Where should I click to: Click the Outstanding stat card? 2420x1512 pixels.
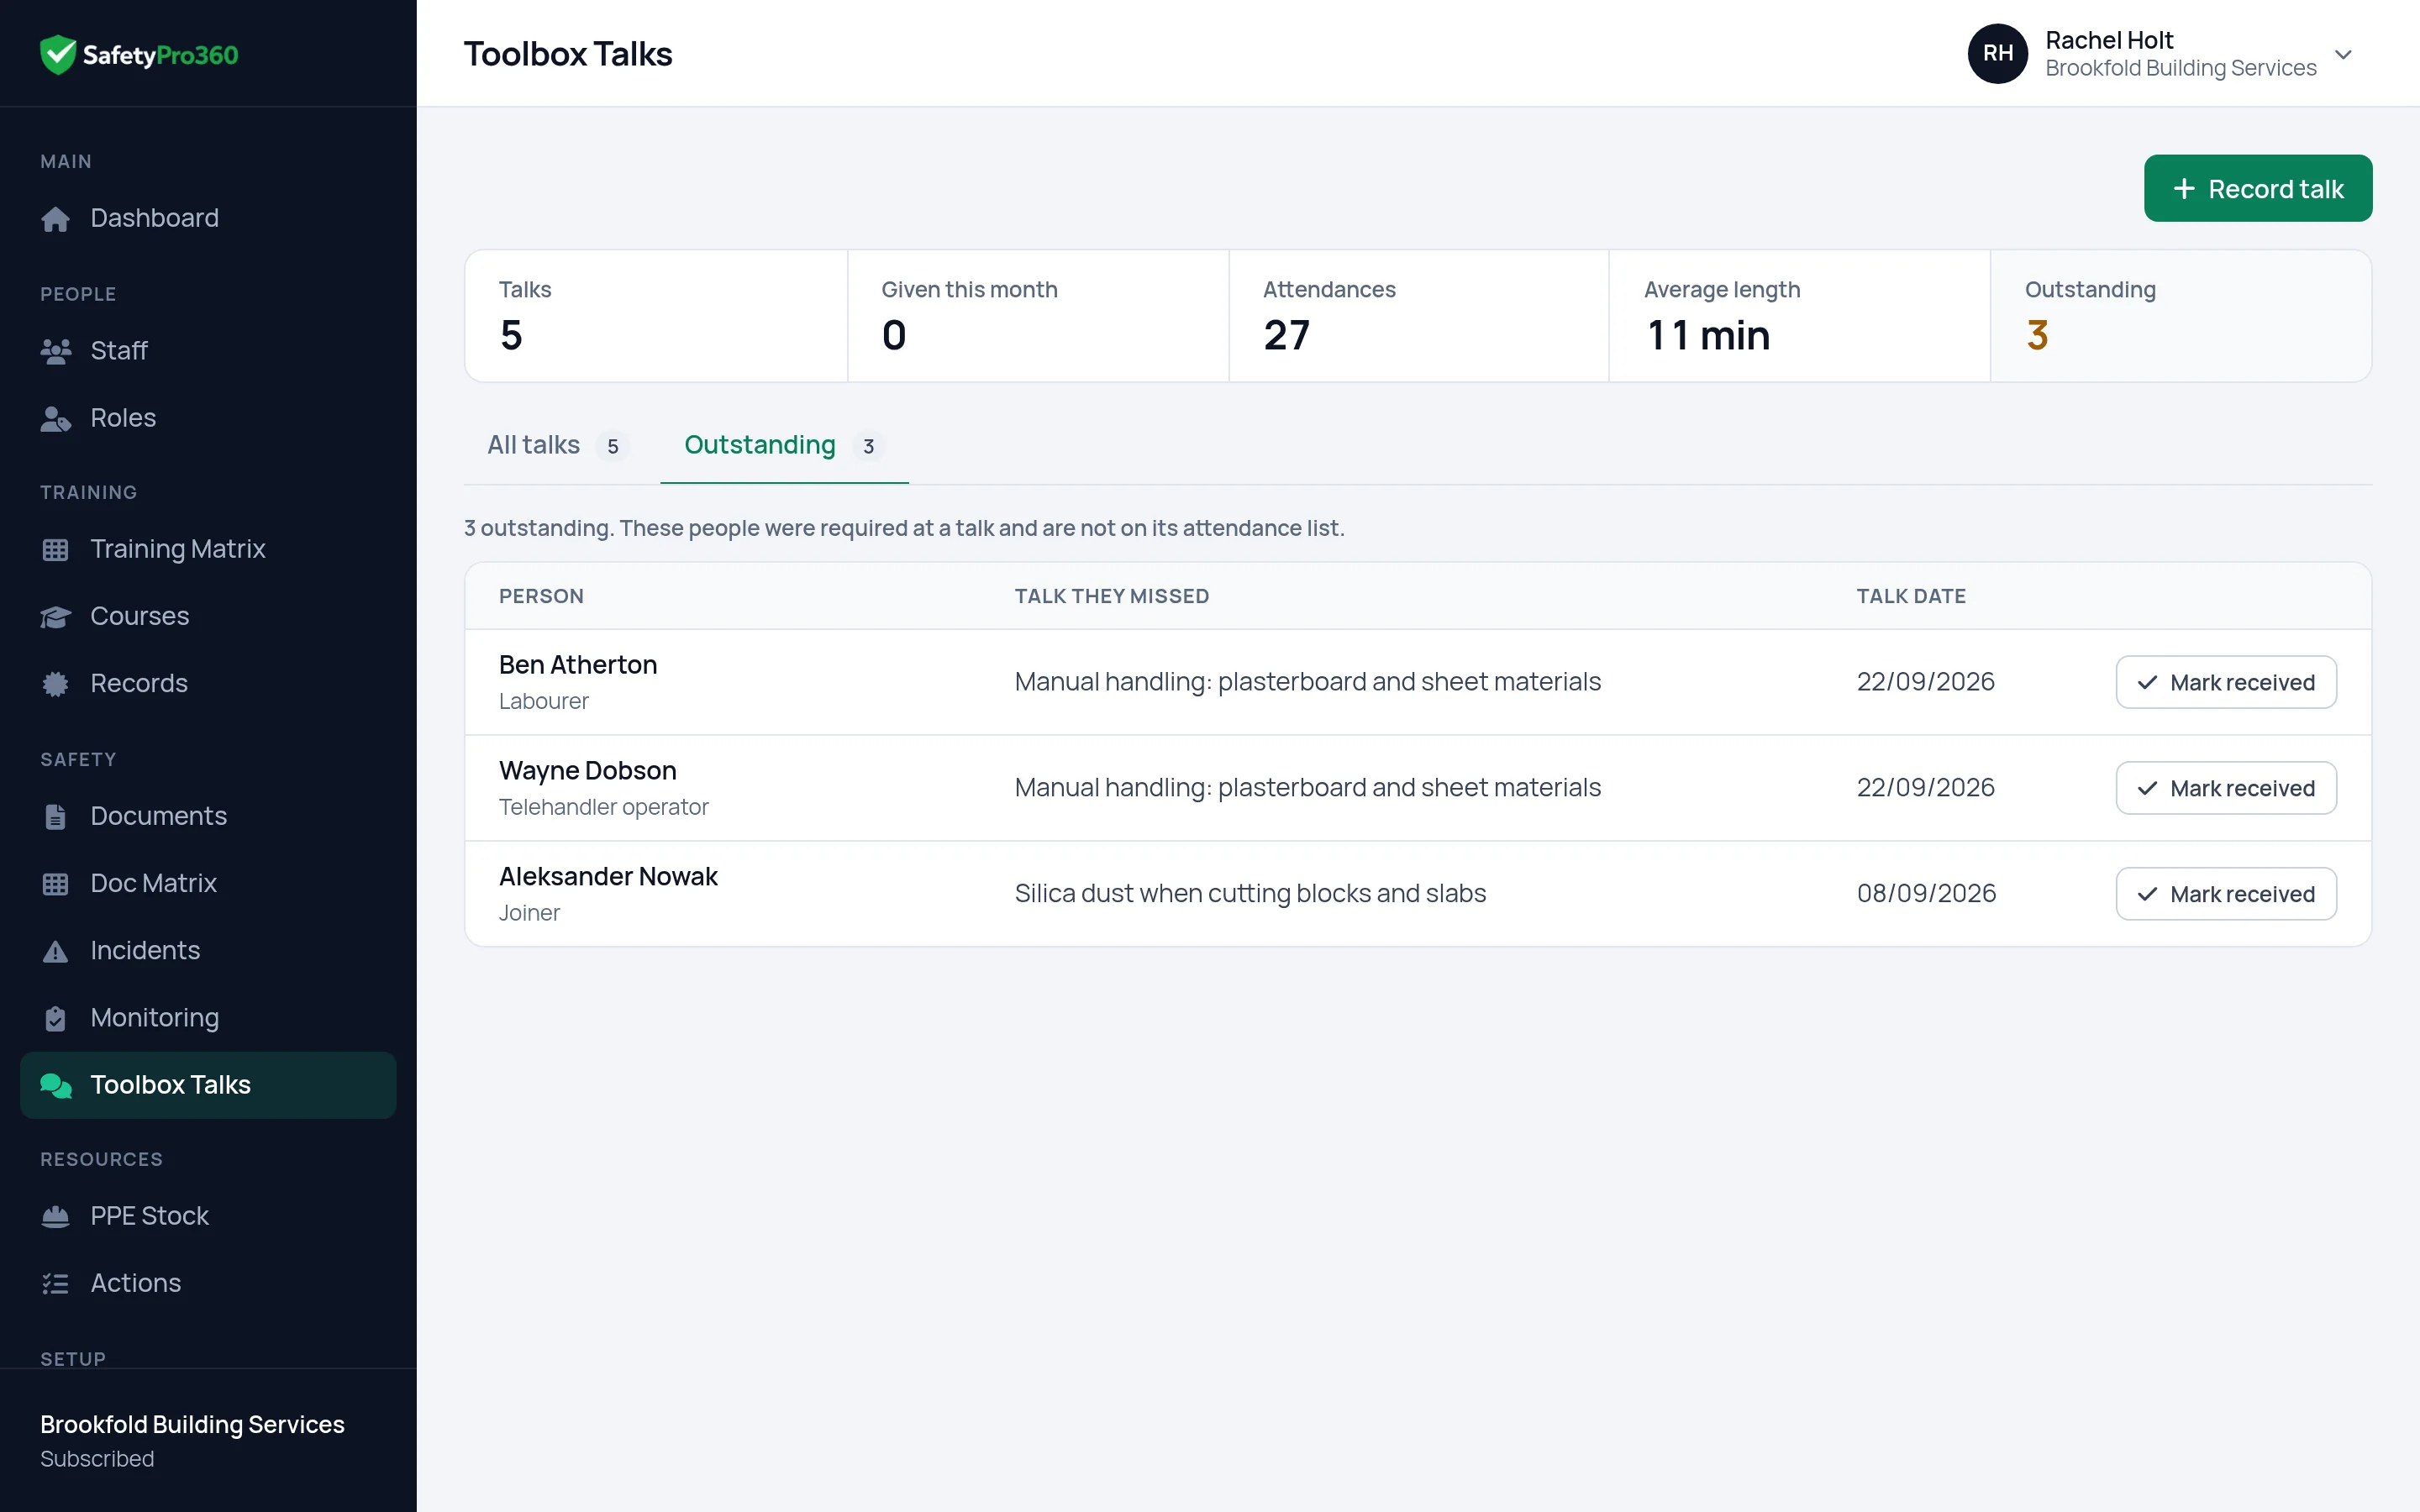coord(2181,316)
